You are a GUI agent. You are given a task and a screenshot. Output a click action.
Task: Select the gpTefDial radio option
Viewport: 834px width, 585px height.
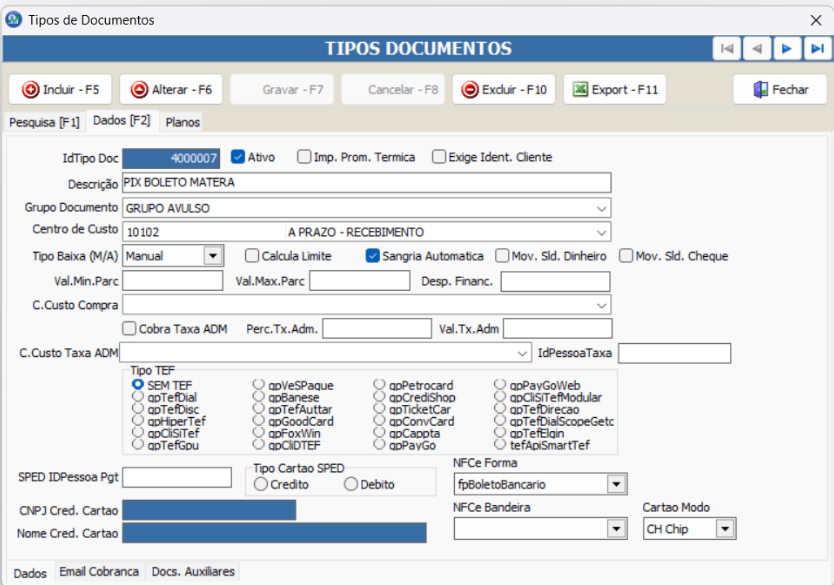pyautogui.click(x=138, y=397)
